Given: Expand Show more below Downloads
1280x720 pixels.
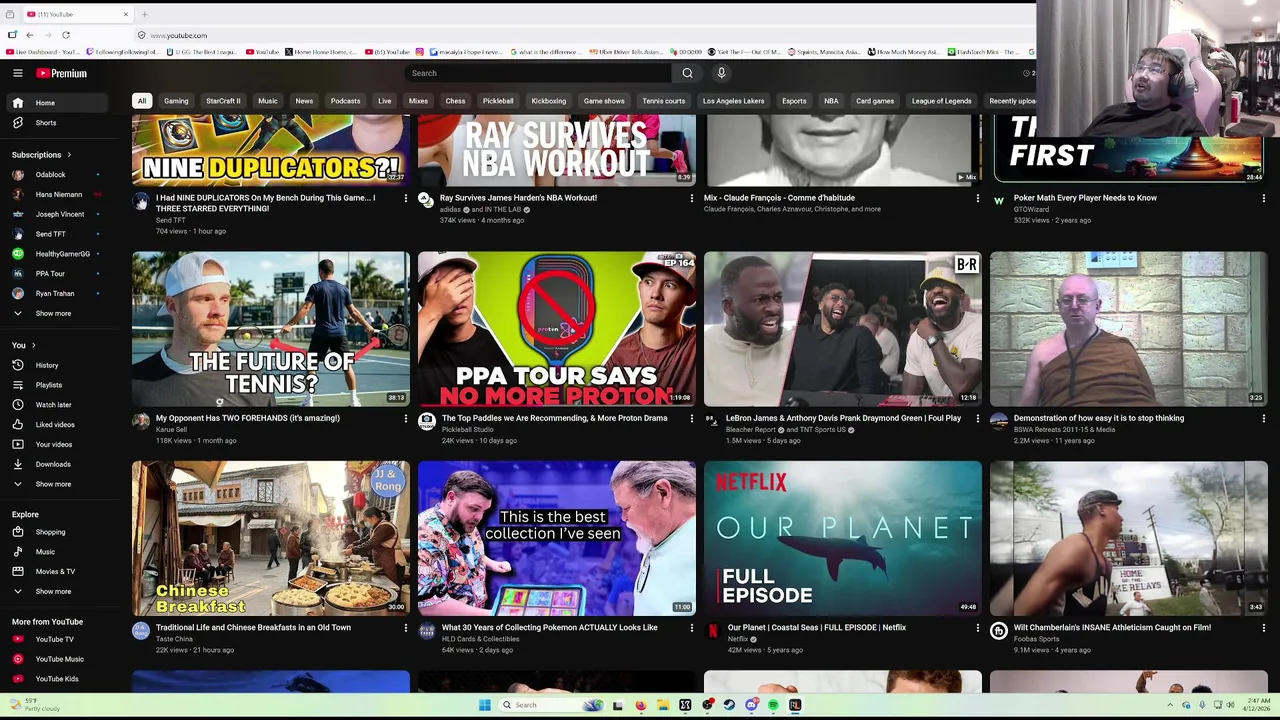Looking at the screenshot, I should click(x=57, y=484).
